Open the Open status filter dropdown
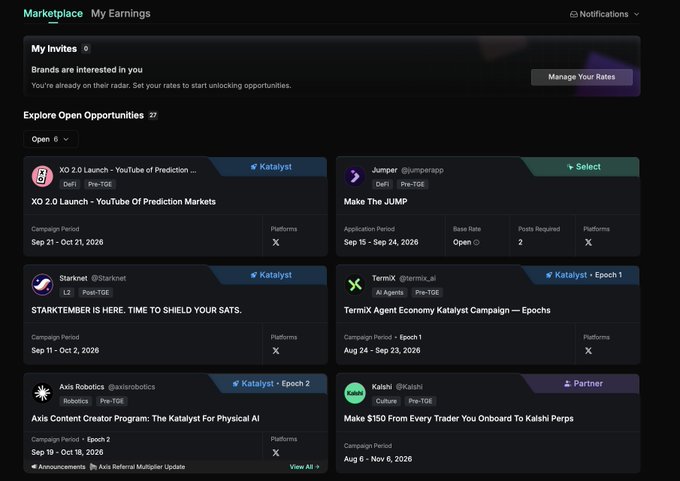 pos(50,139)
